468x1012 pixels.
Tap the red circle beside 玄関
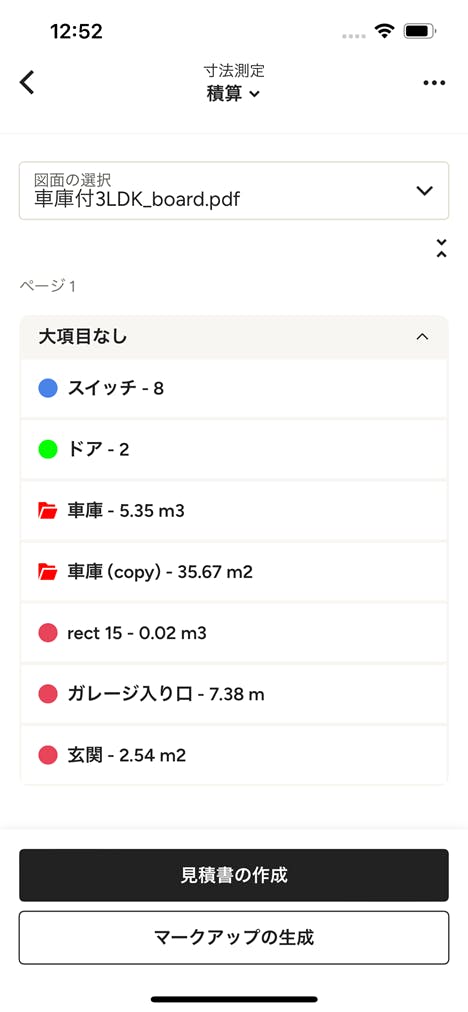[x=48, y=754]
